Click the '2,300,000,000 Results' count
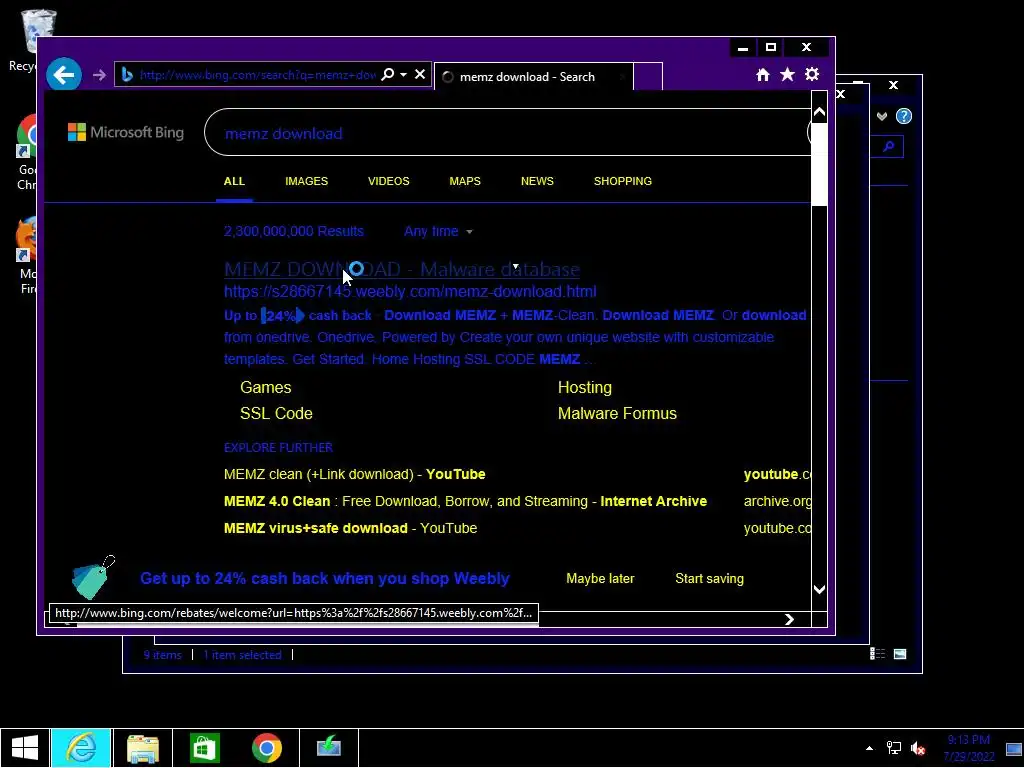The width and height of the screenshot is (1024, 768). 294,231
